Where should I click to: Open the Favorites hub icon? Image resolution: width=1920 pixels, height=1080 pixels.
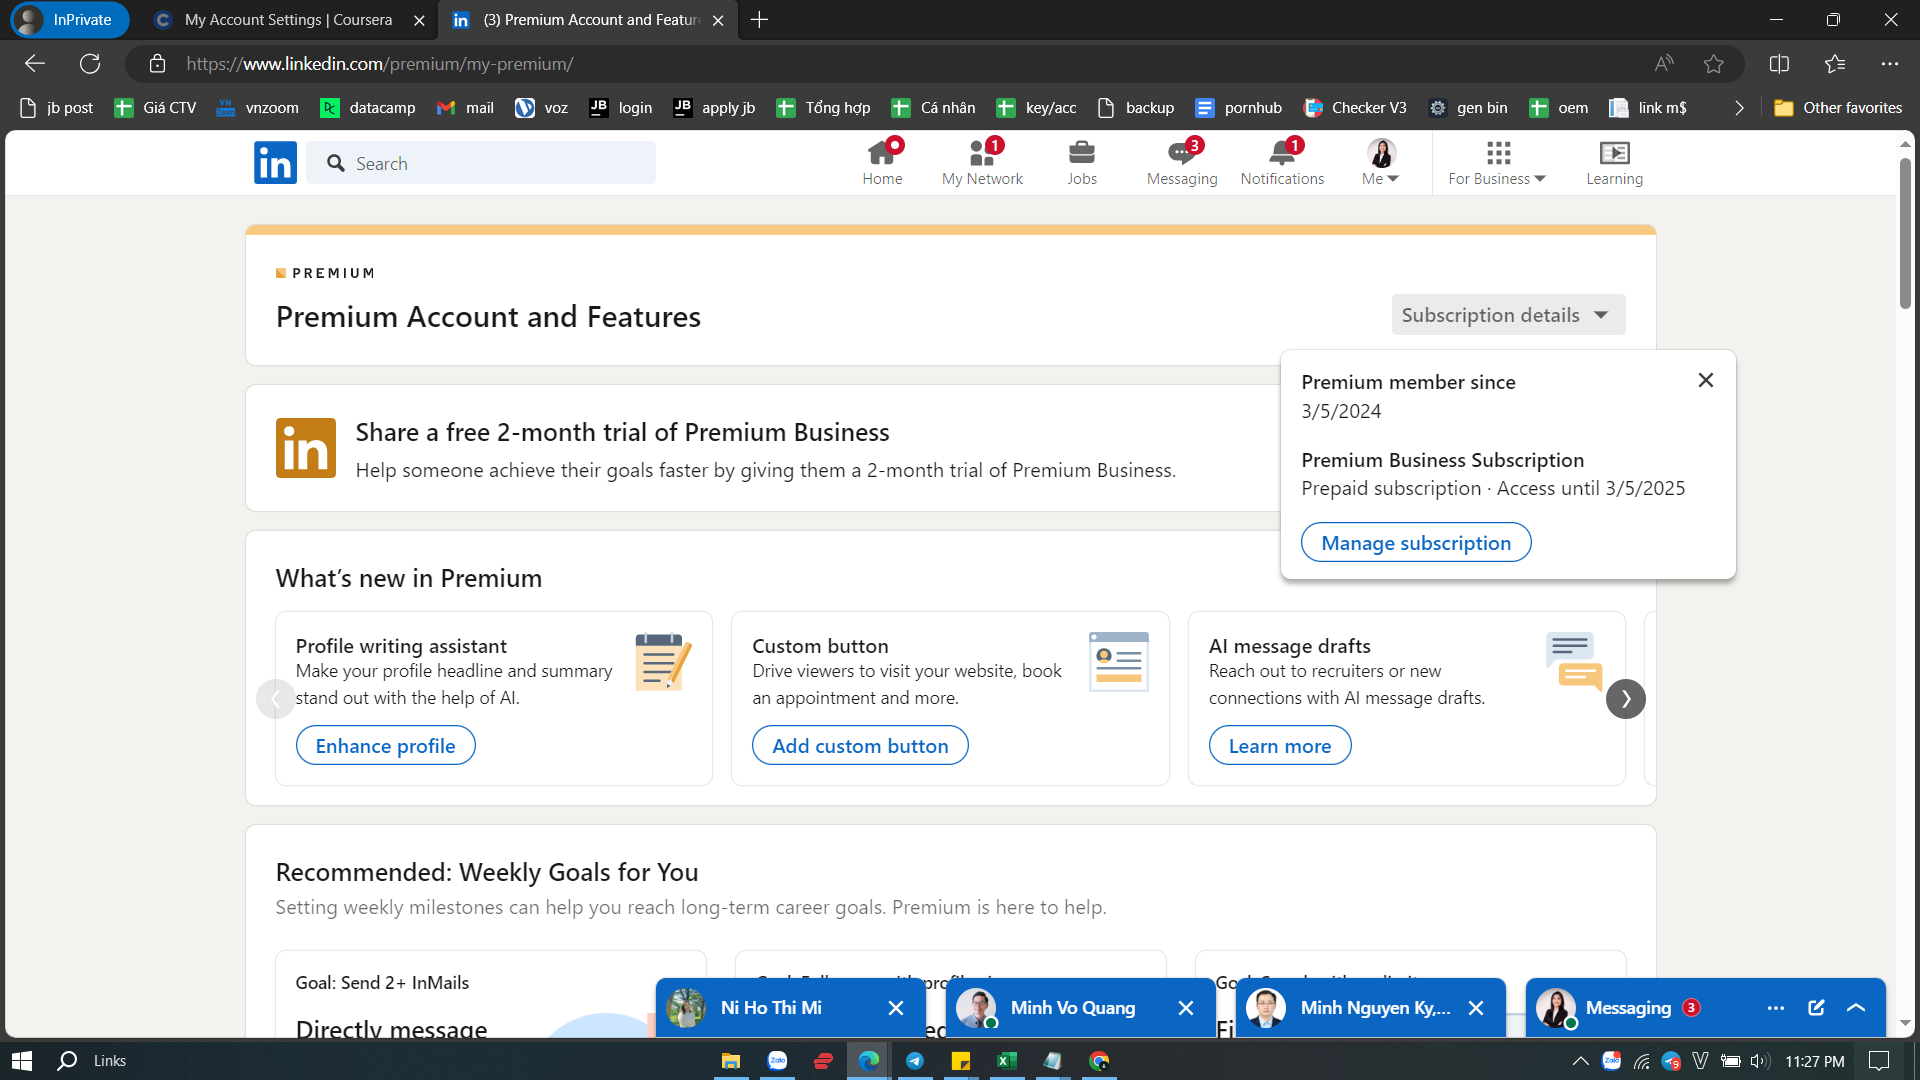(x=1835, y=64)
